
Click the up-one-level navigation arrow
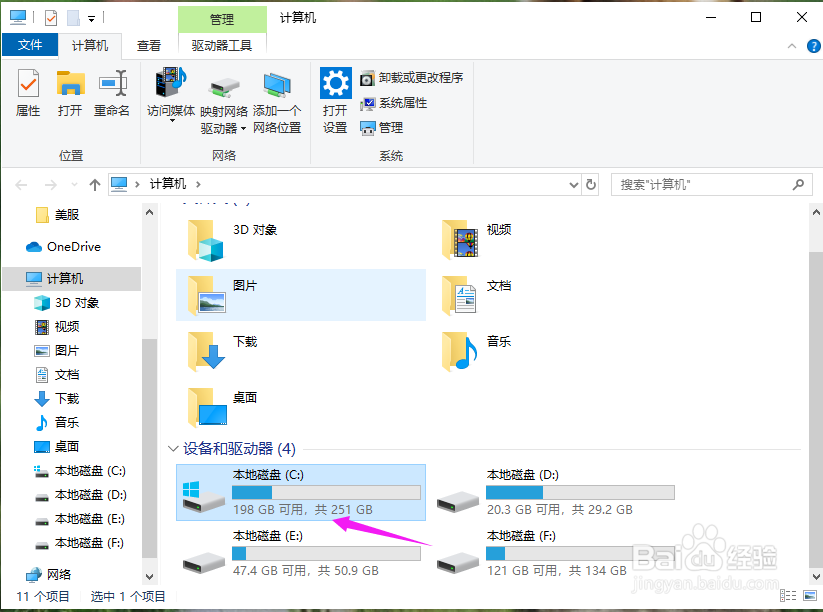pos(95,183)
